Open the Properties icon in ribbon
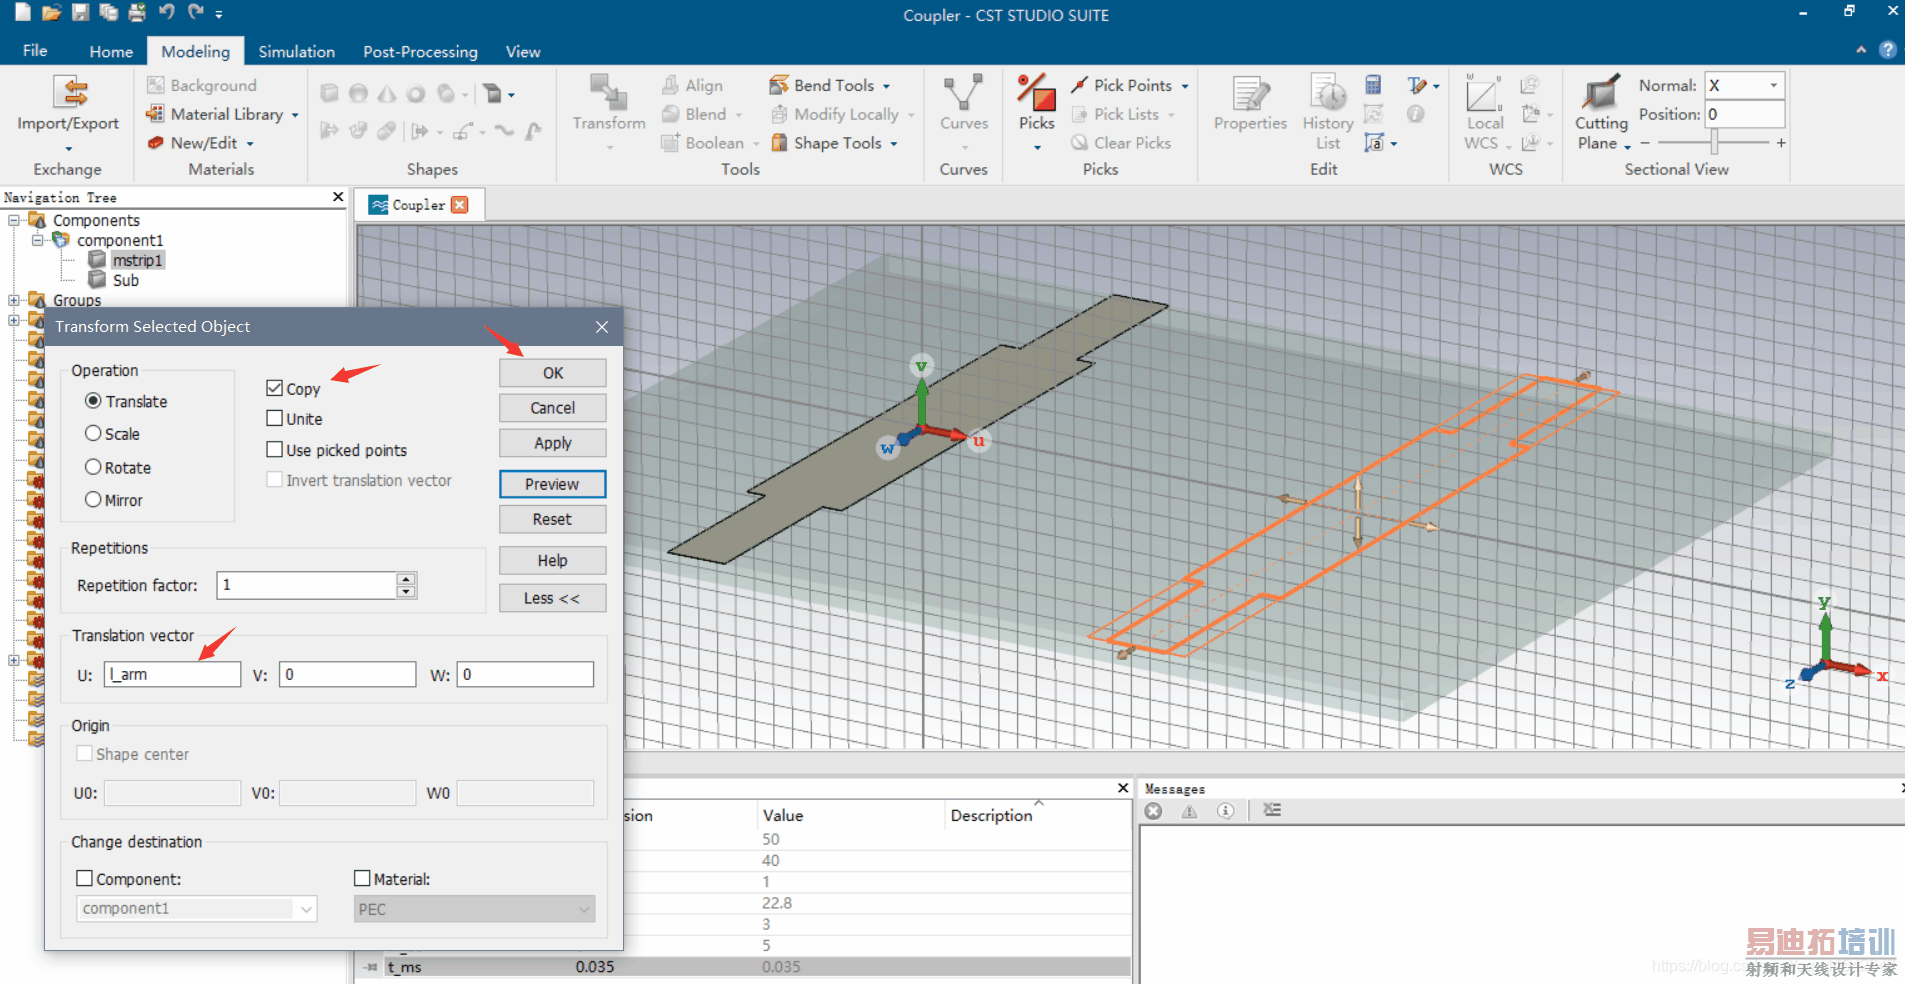The width and height of the screenshot is (1905, 984). coord(1249,95)
